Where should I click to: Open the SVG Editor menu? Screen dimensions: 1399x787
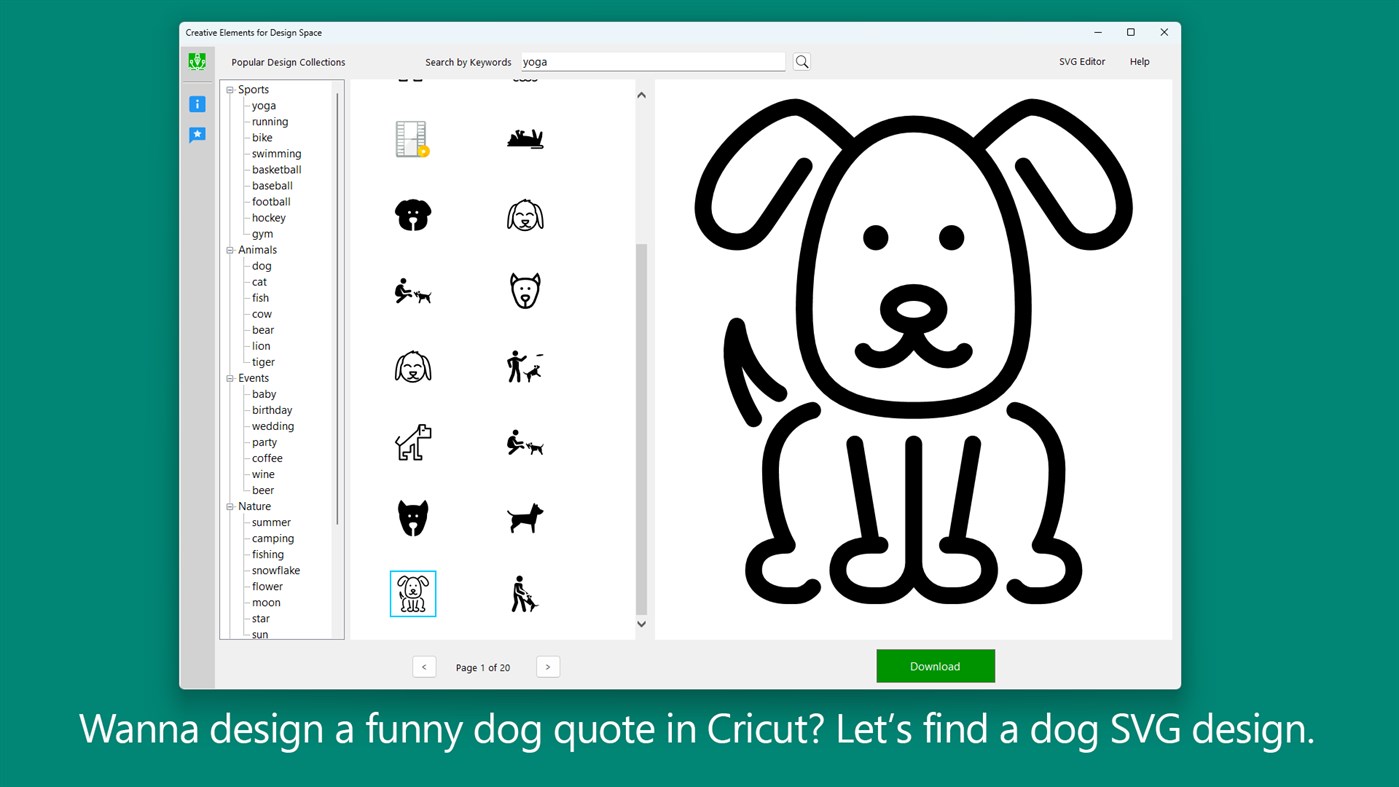point(1081,61)
